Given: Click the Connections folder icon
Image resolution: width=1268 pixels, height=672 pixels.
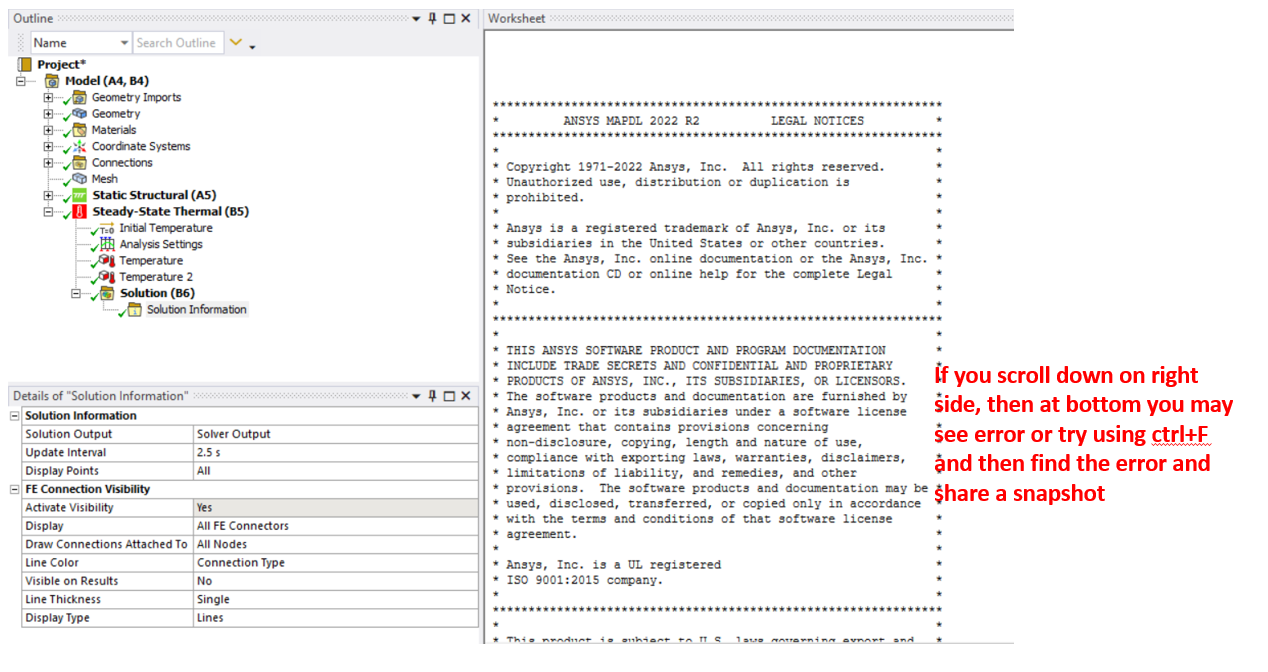Looking at the screenshot, I should pyautogui.click(x=79, y=163).
